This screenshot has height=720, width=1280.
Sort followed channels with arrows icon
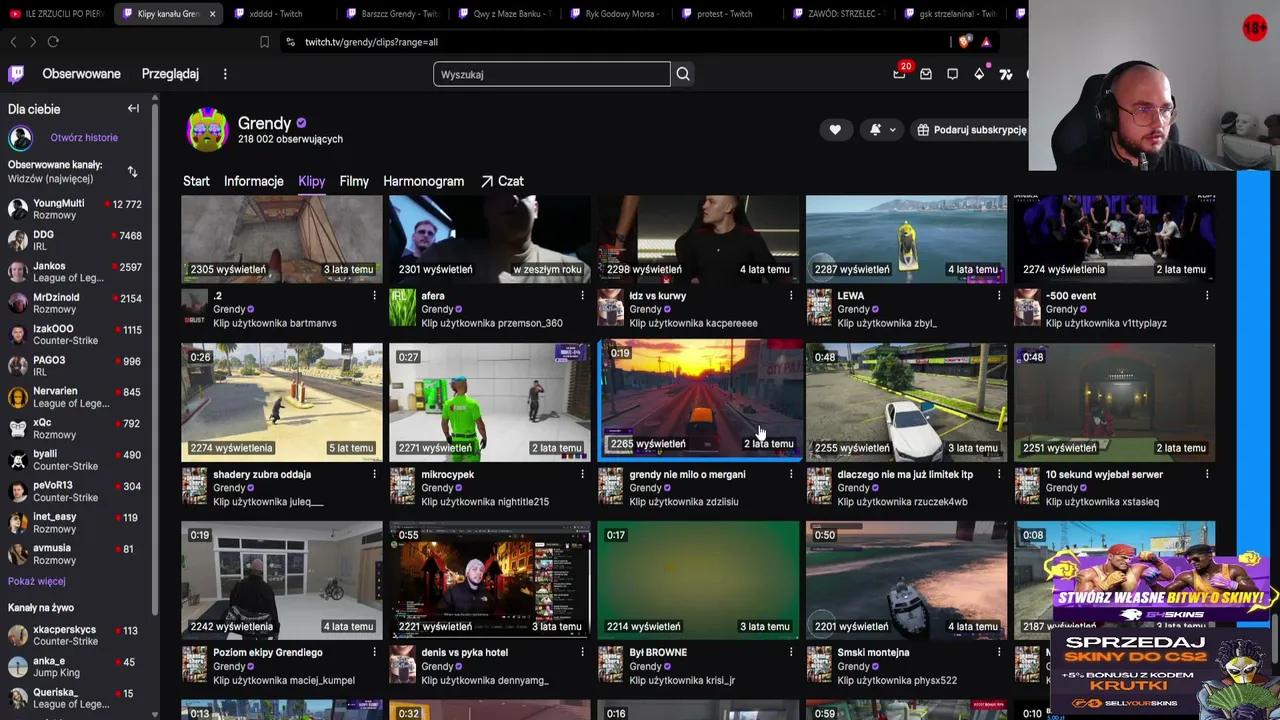pos(132,172)
